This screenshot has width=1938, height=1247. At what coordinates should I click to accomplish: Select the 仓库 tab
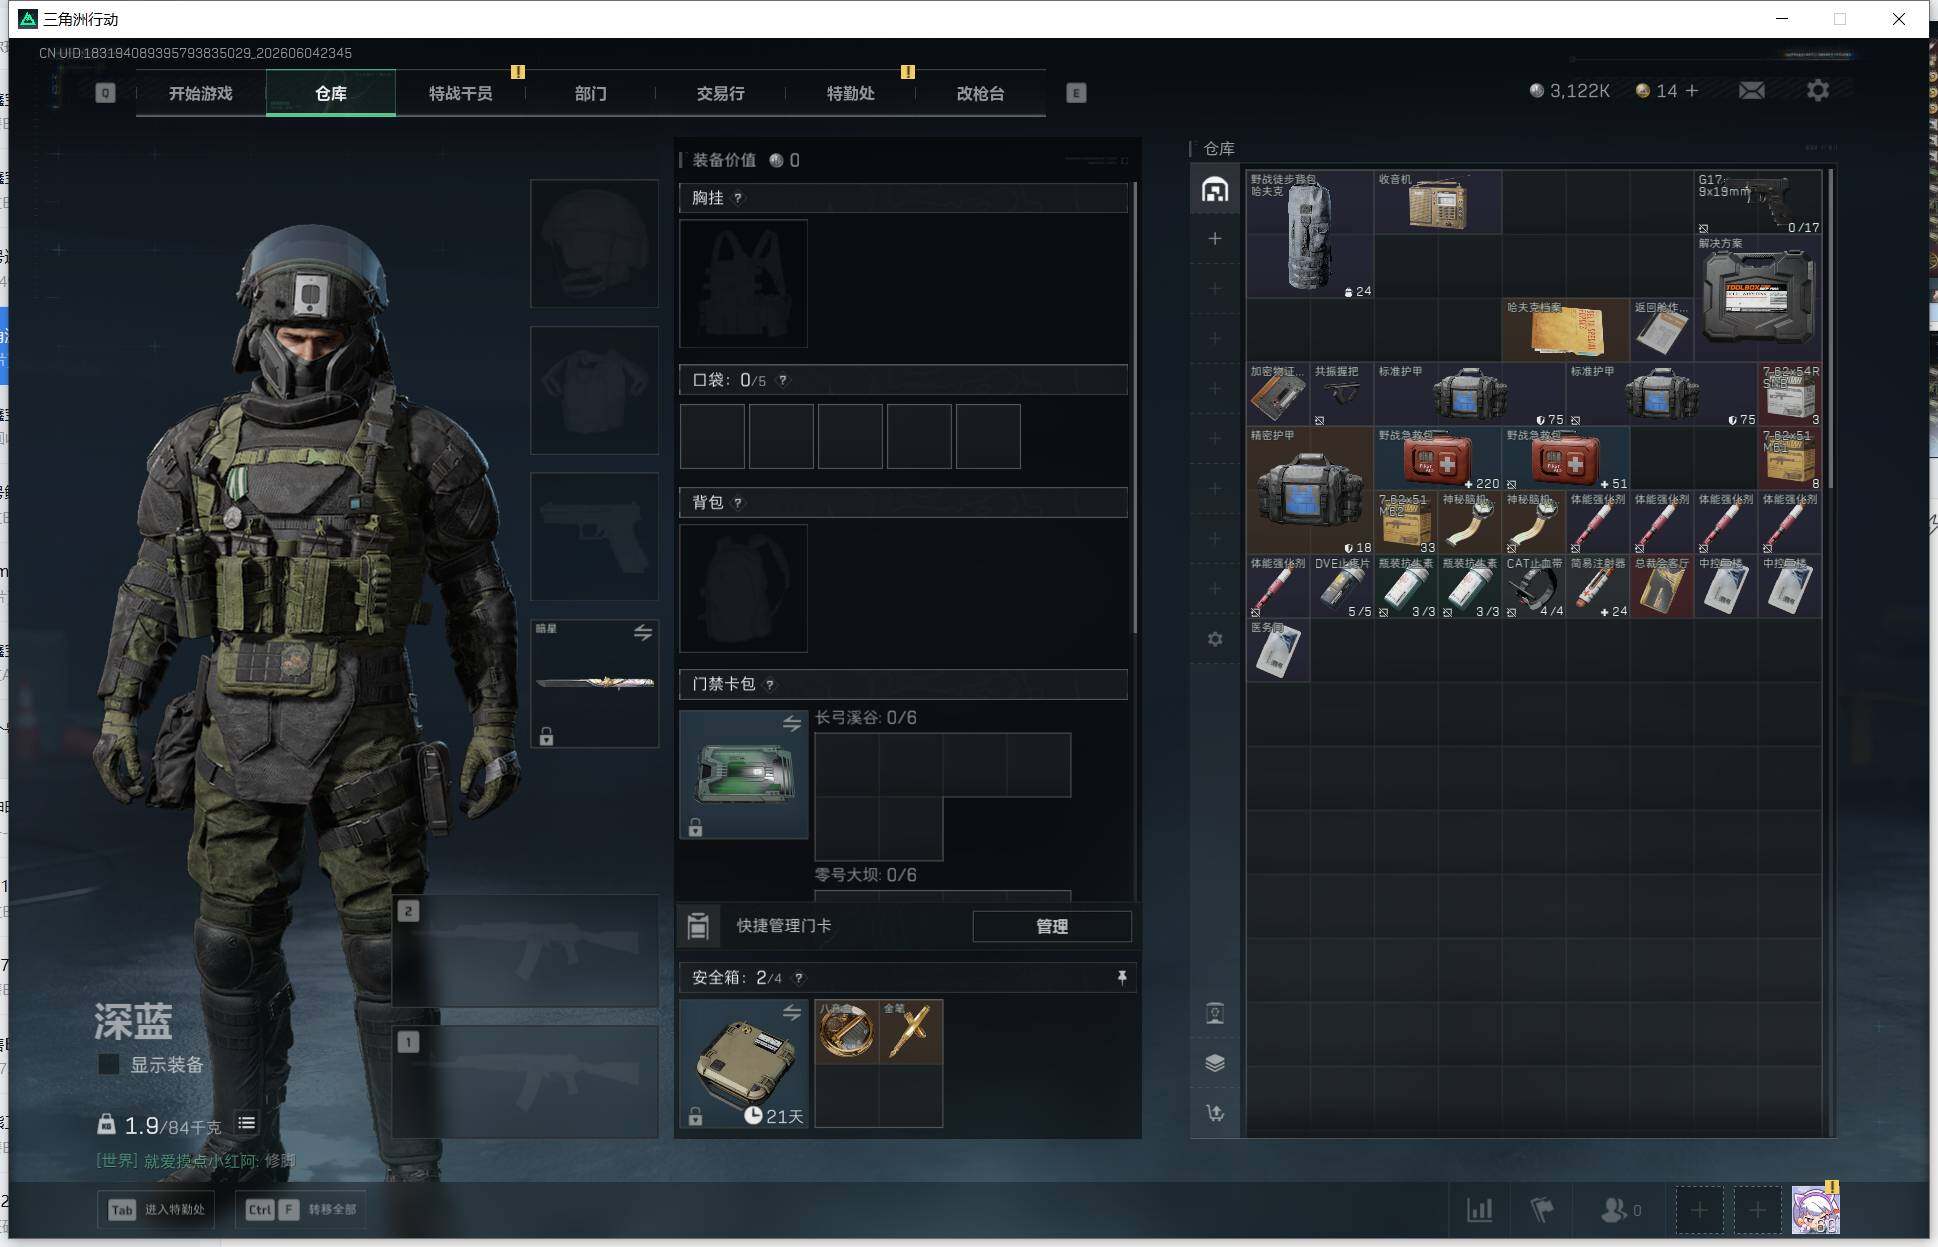[331, 93]
